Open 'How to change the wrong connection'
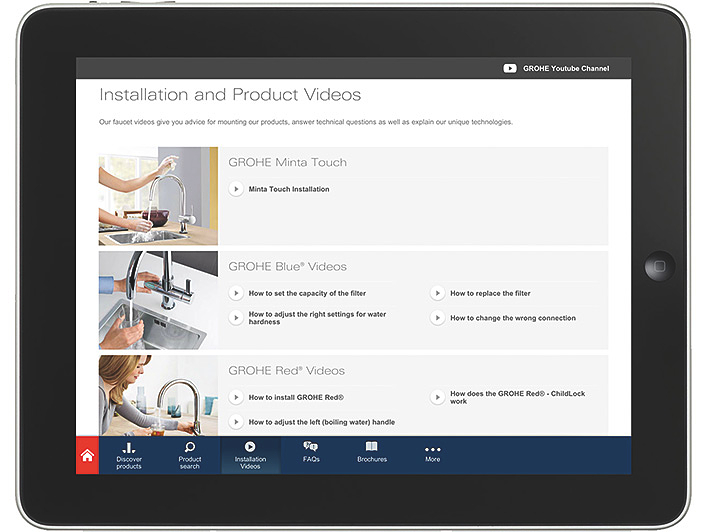This screenshot has height=532, width=710. click(513, 318)
